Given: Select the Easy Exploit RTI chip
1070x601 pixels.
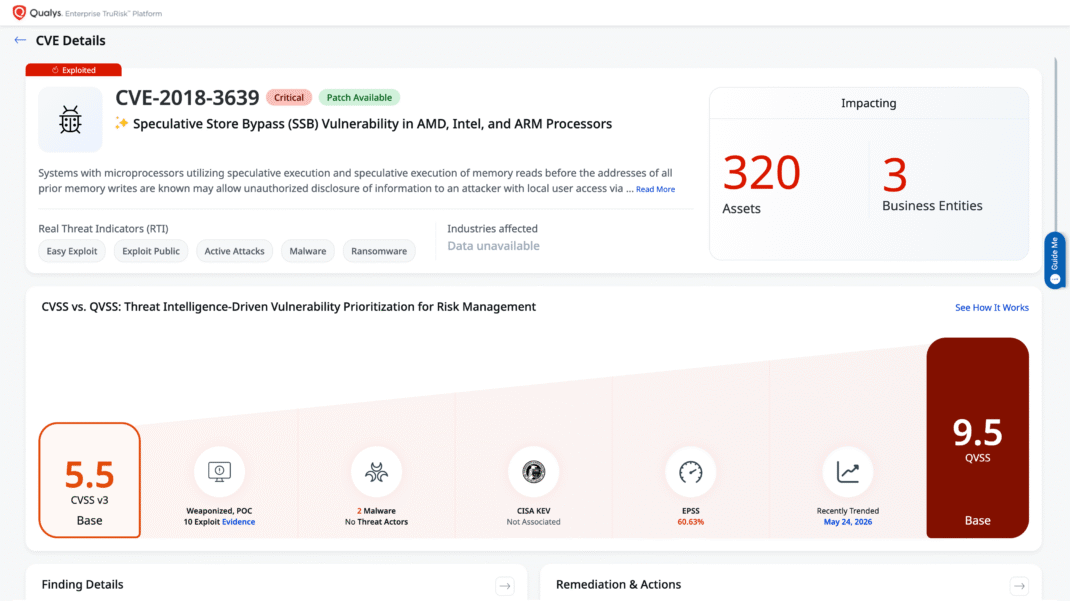Looking at the screenshot, I should coord(72,251).
